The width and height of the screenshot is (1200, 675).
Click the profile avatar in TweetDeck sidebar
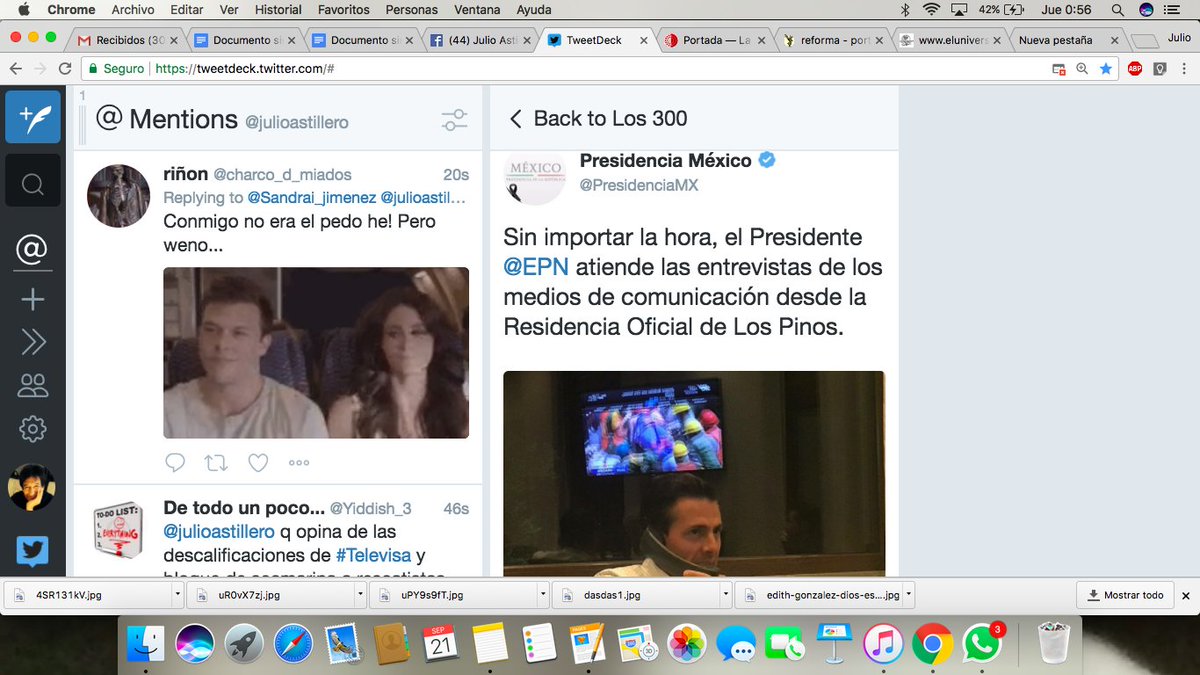32,488
